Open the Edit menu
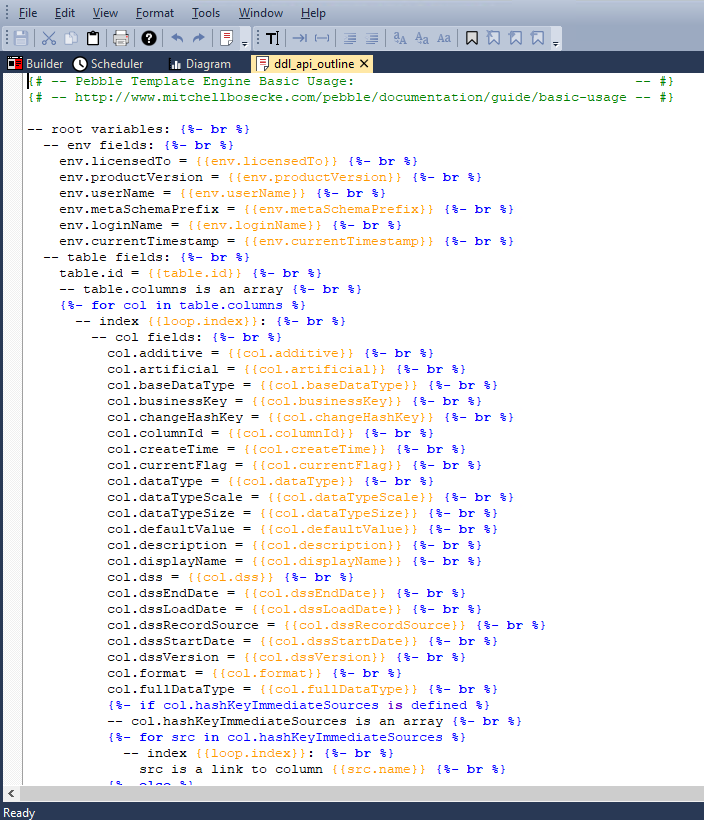This screenshot has height=820, width=704. click(x=65, y=13)
